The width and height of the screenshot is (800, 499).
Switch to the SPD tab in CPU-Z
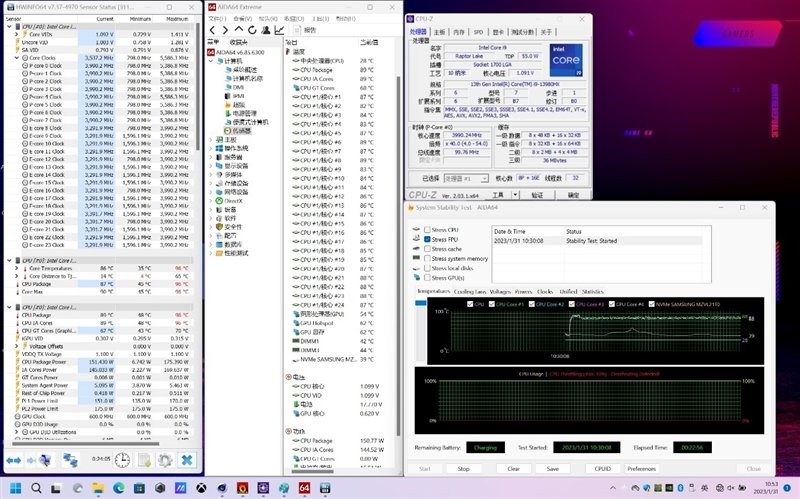[478, 32]
